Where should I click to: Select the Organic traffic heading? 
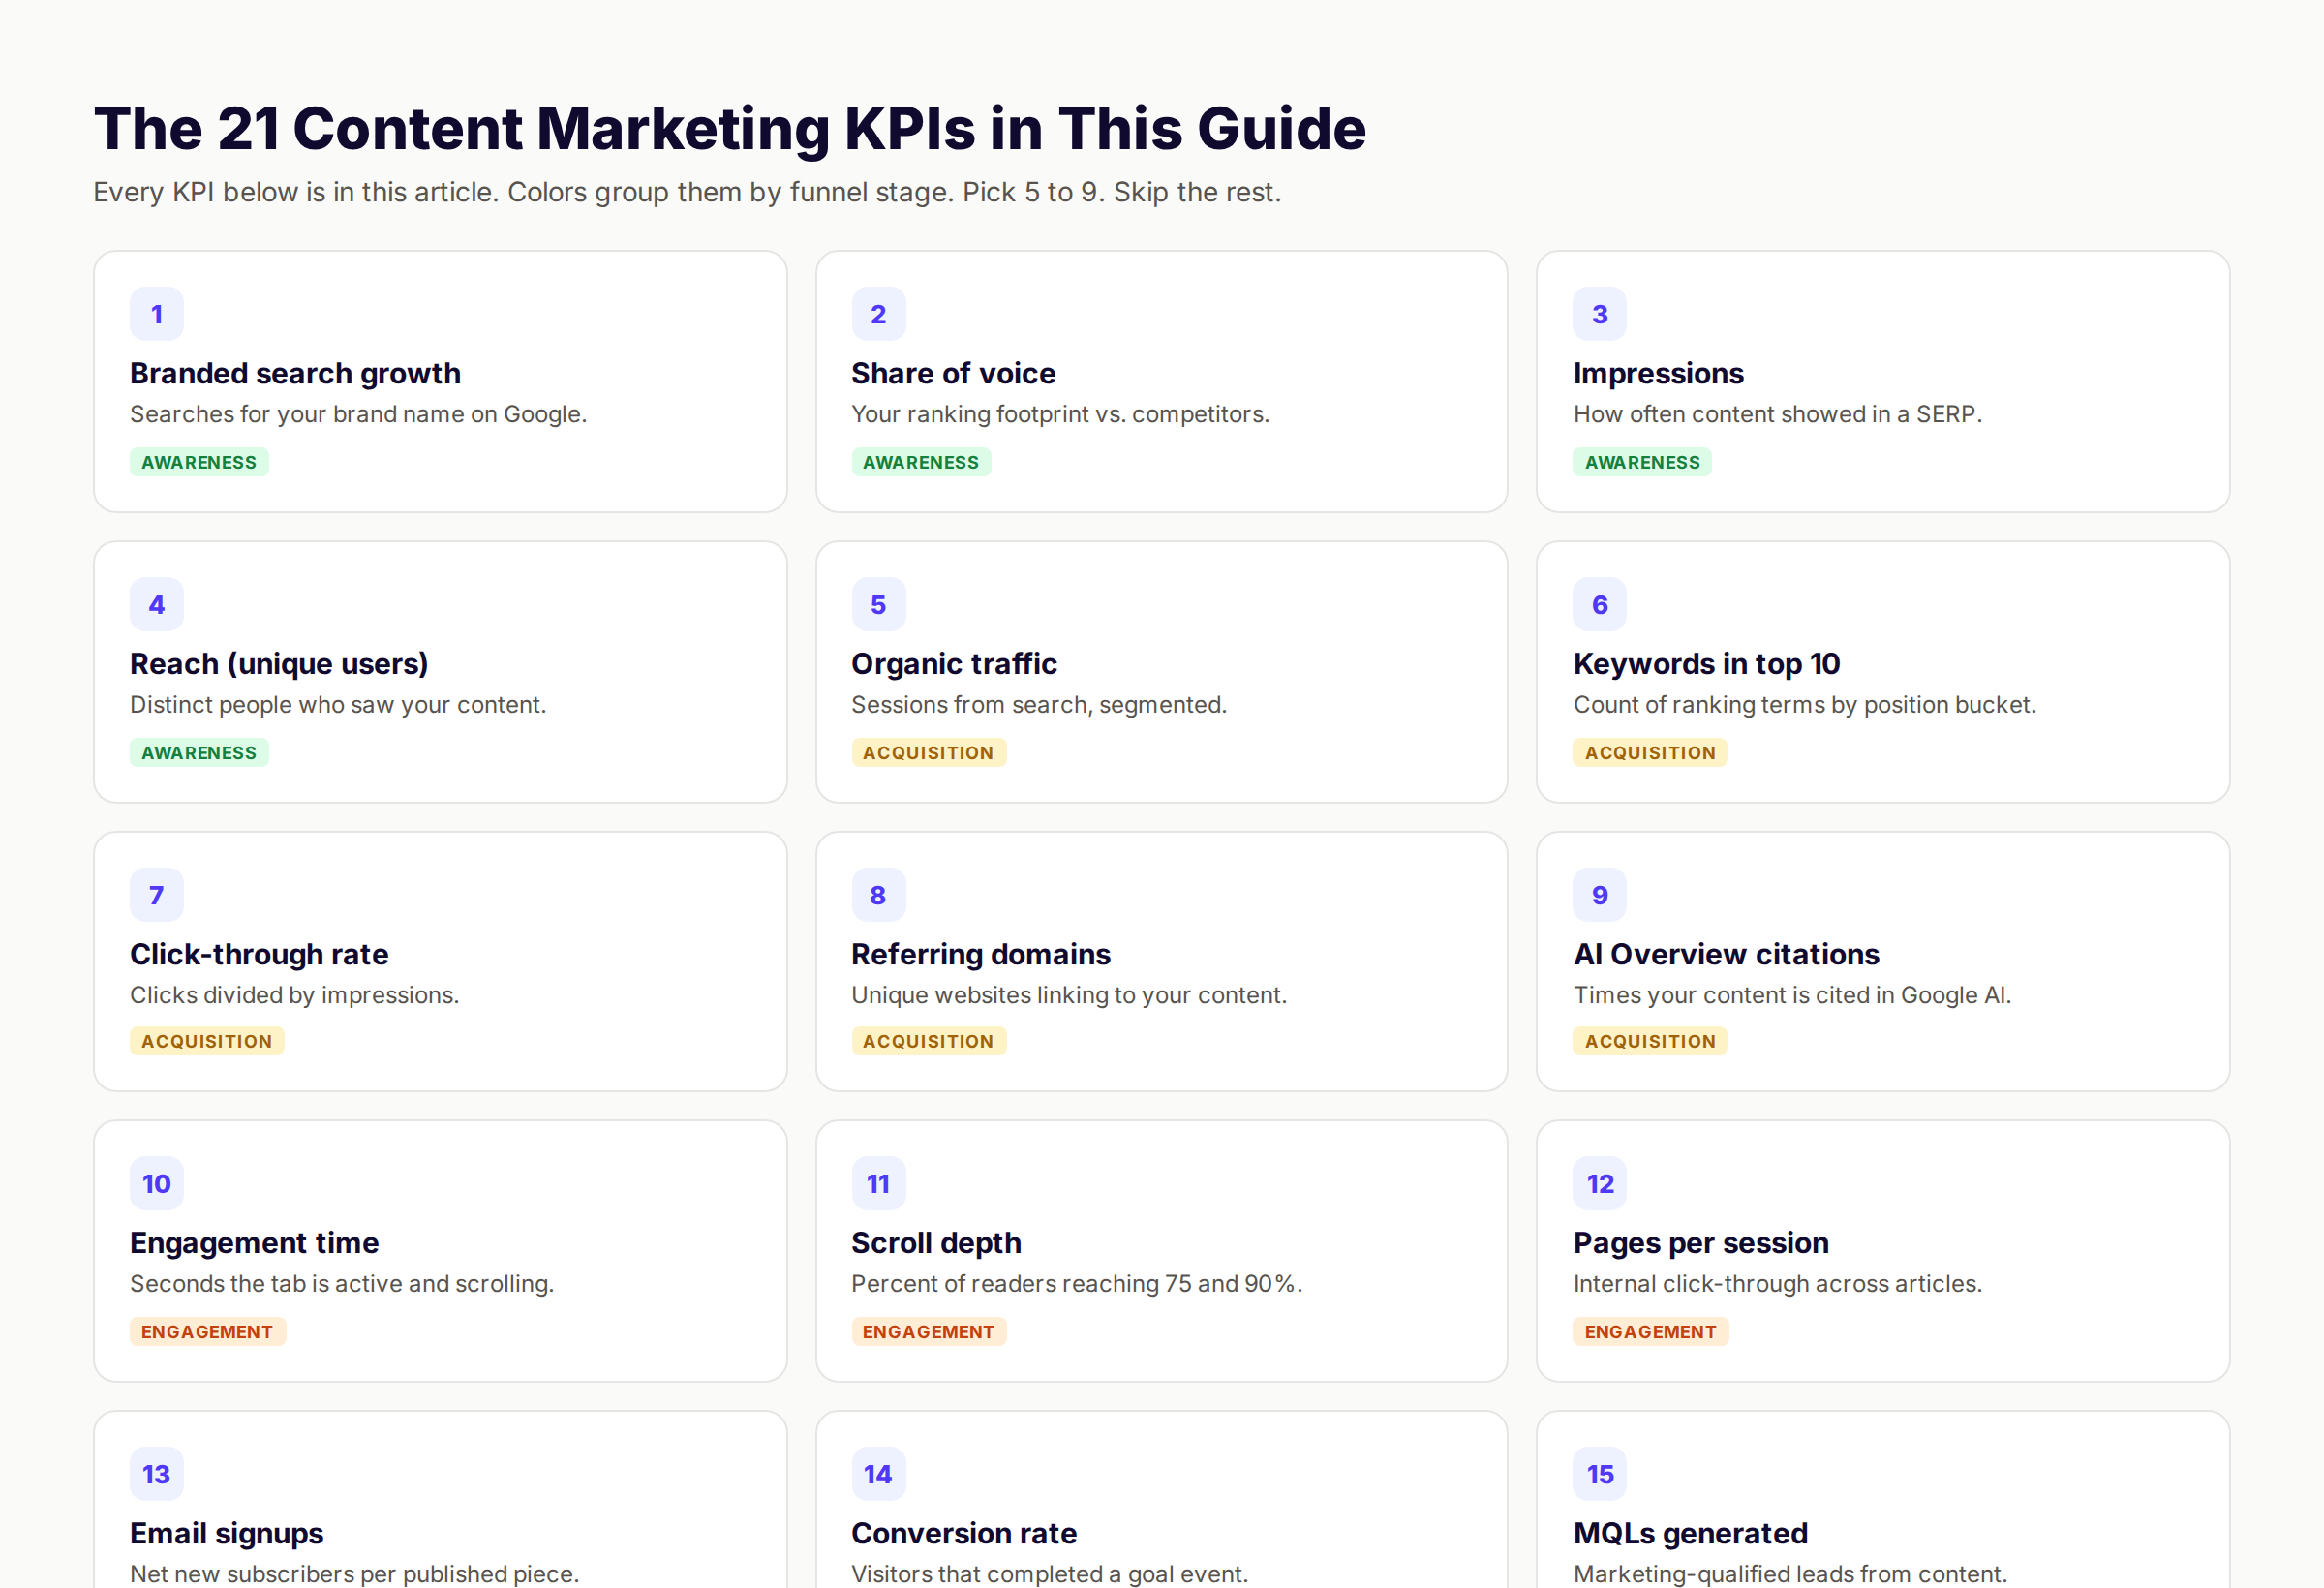[954, 664]
